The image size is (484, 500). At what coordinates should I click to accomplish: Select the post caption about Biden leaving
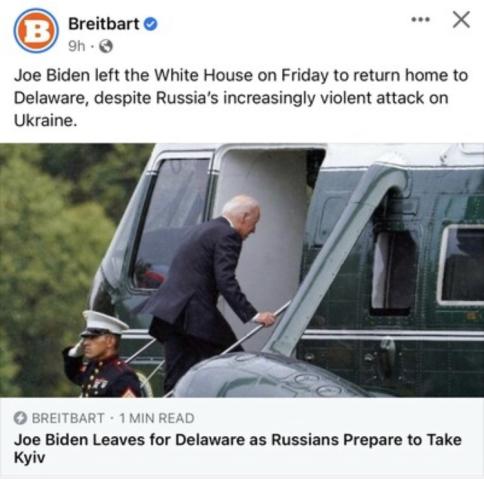tap(241, 98)
